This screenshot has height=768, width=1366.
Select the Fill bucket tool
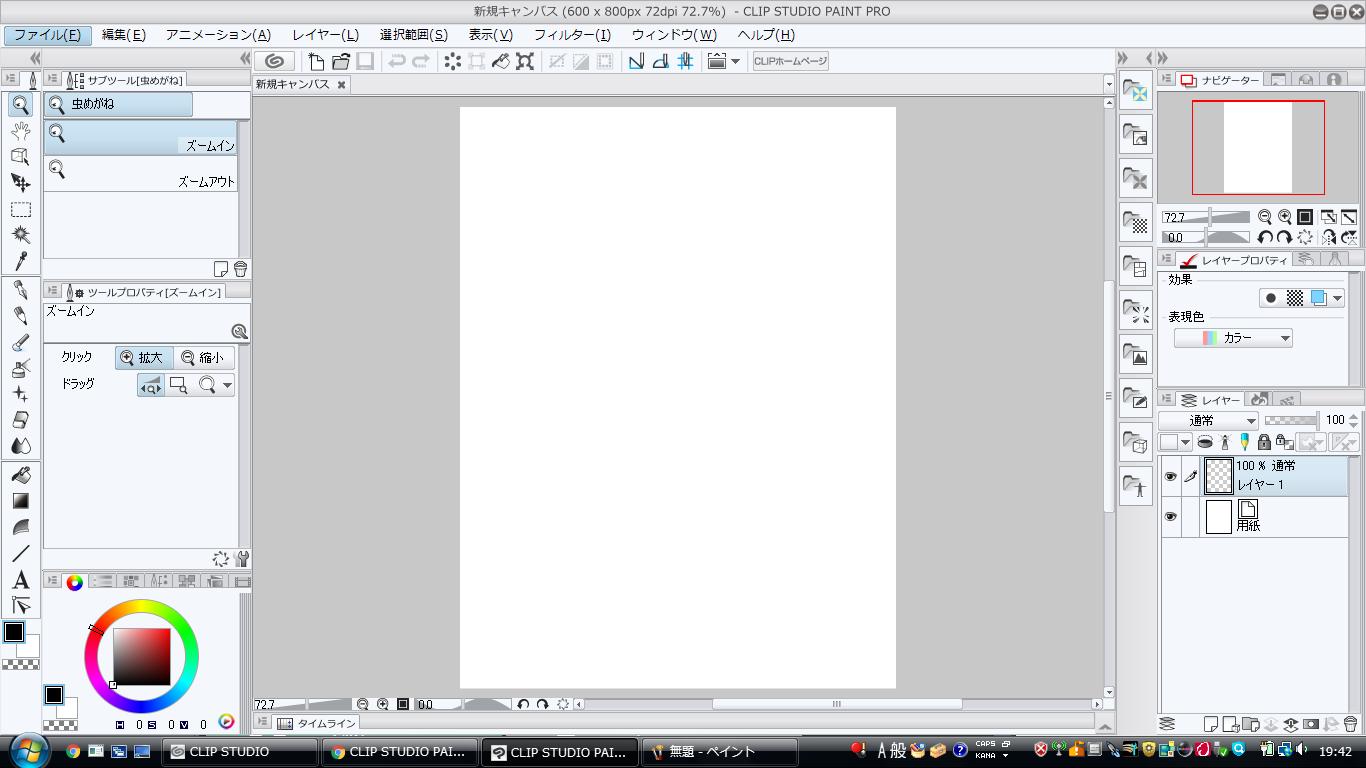[20, 475]
